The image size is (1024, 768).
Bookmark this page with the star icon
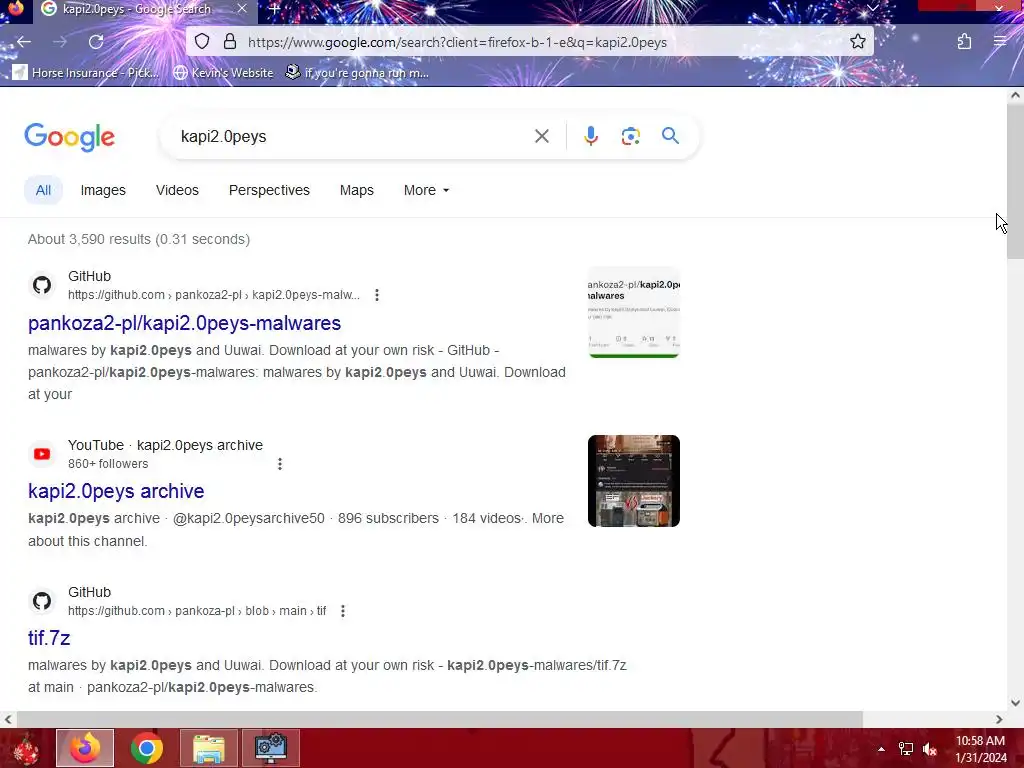tap(857, 42)
